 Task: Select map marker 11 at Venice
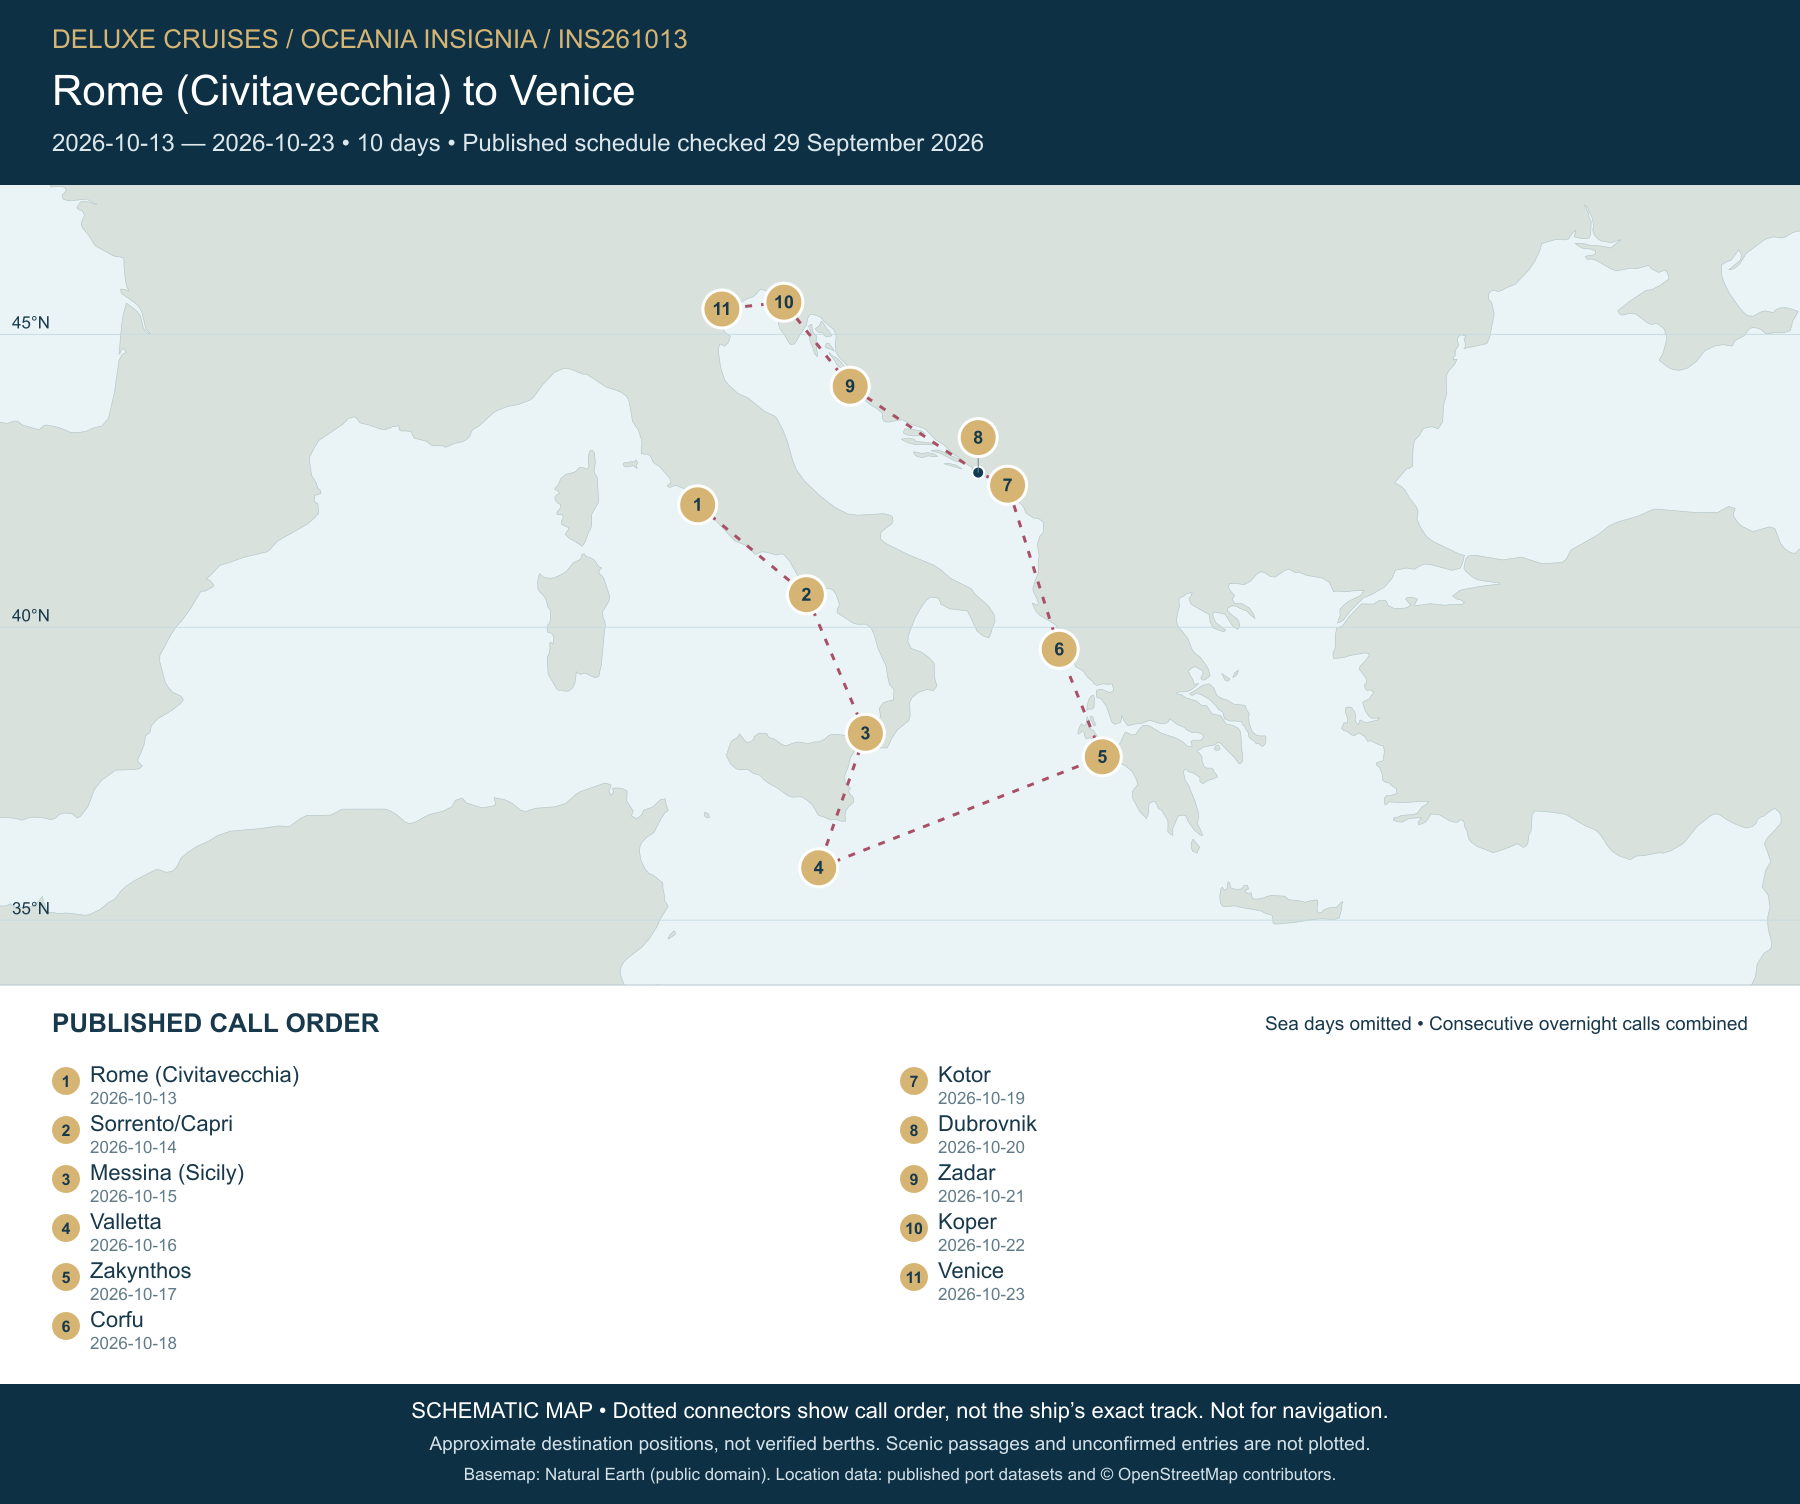click(x=722, y=309)
